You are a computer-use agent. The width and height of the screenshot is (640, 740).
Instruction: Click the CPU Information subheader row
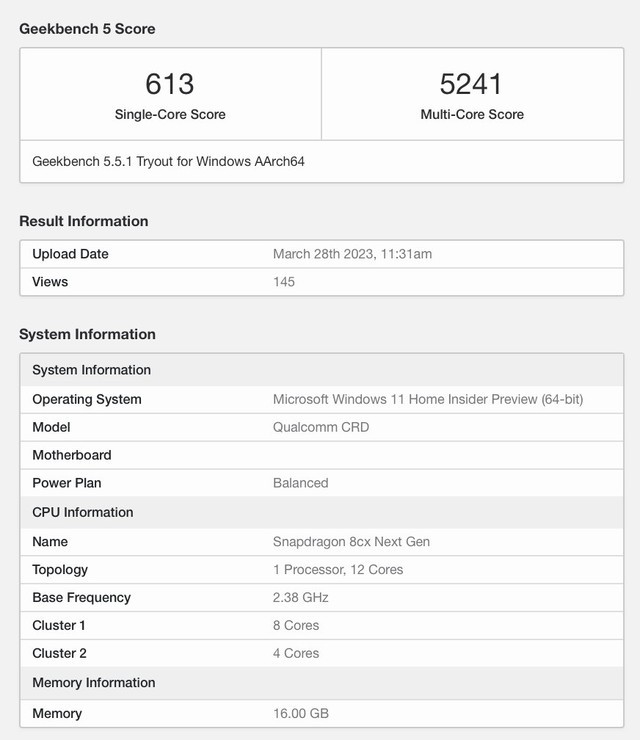pyautogui.click(x=82, y=512)
